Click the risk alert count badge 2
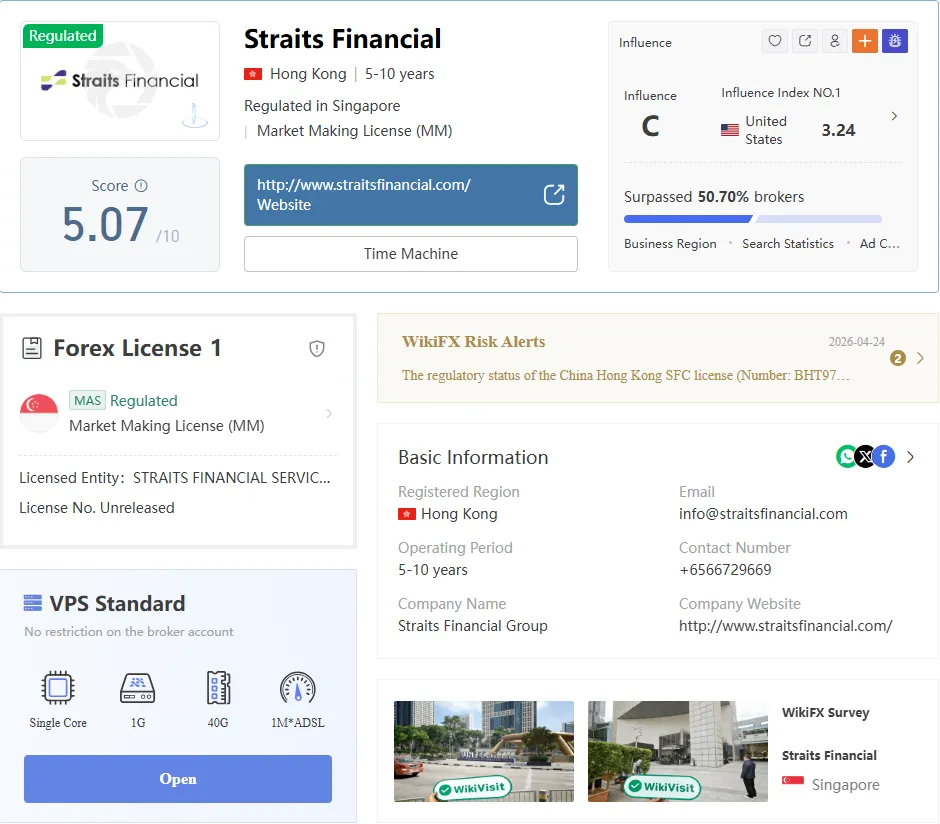 (x=897, y=358)
